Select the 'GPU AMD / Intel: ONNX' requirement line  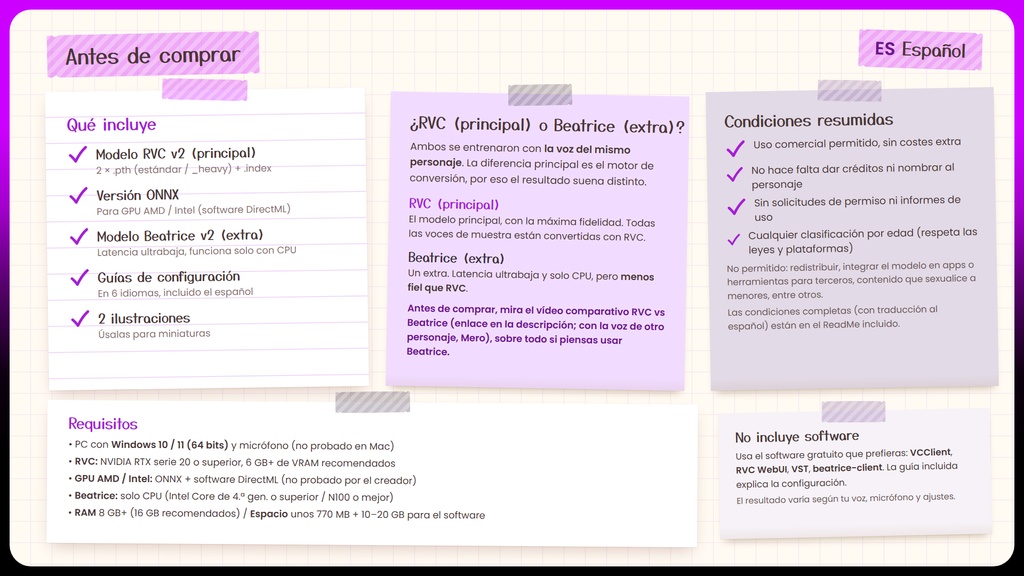242,480
